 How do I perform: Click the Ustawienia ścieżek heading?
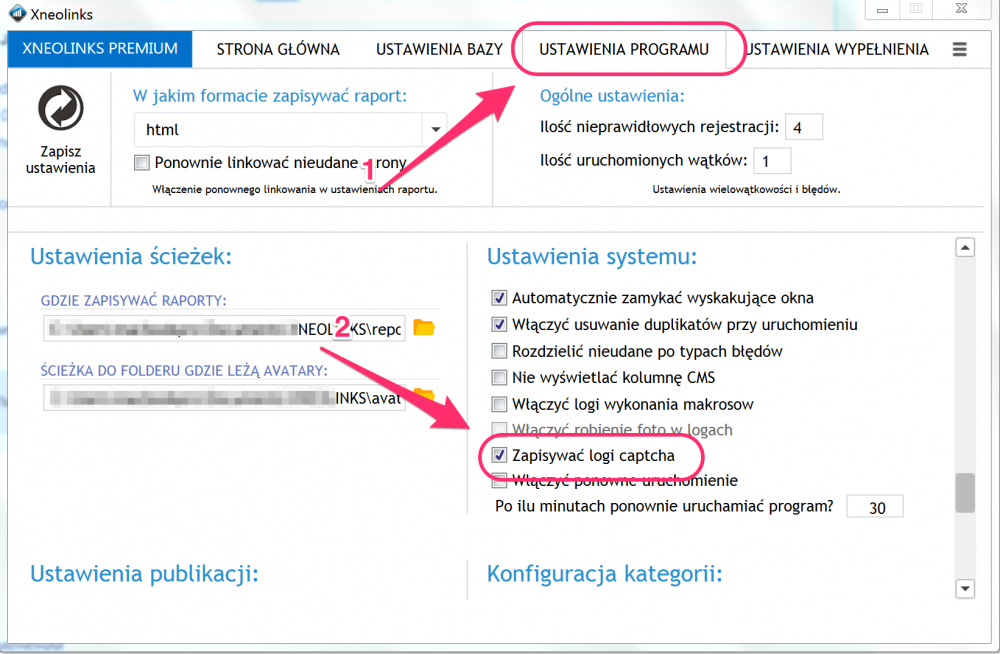(131, 256)
